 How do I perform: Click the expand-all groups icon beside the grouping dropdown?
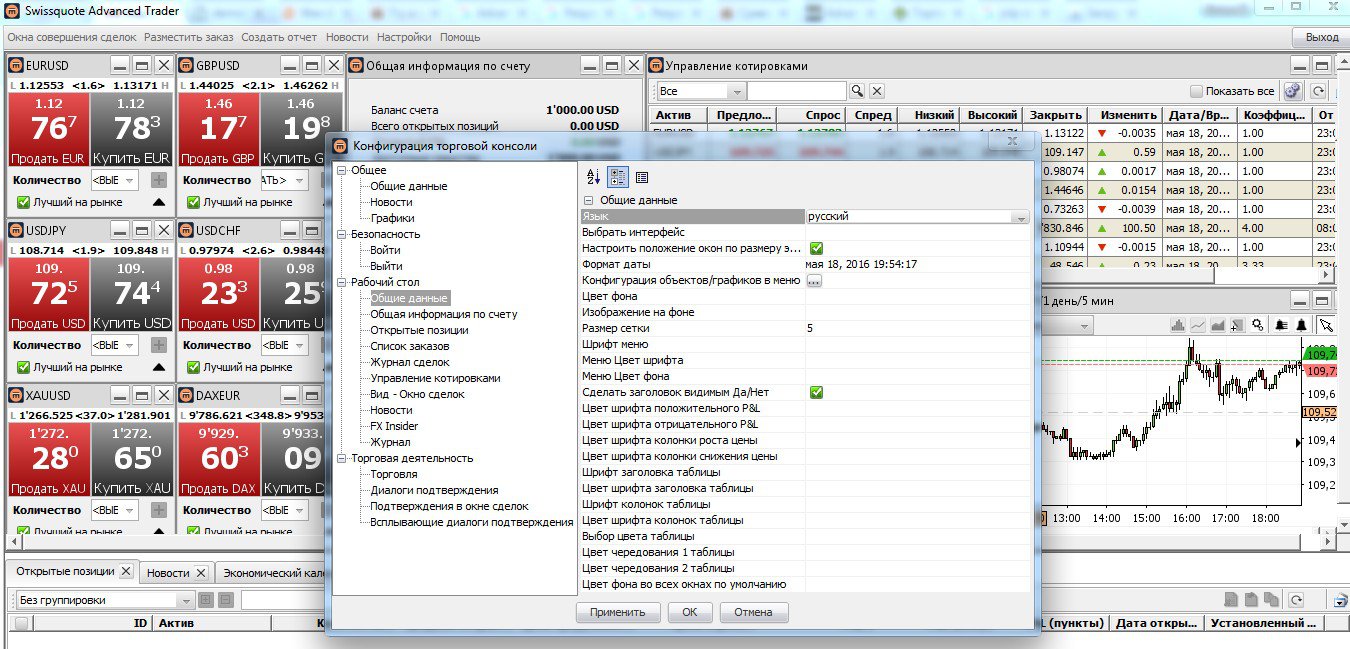pyautogui.click(x=207, y=600)
